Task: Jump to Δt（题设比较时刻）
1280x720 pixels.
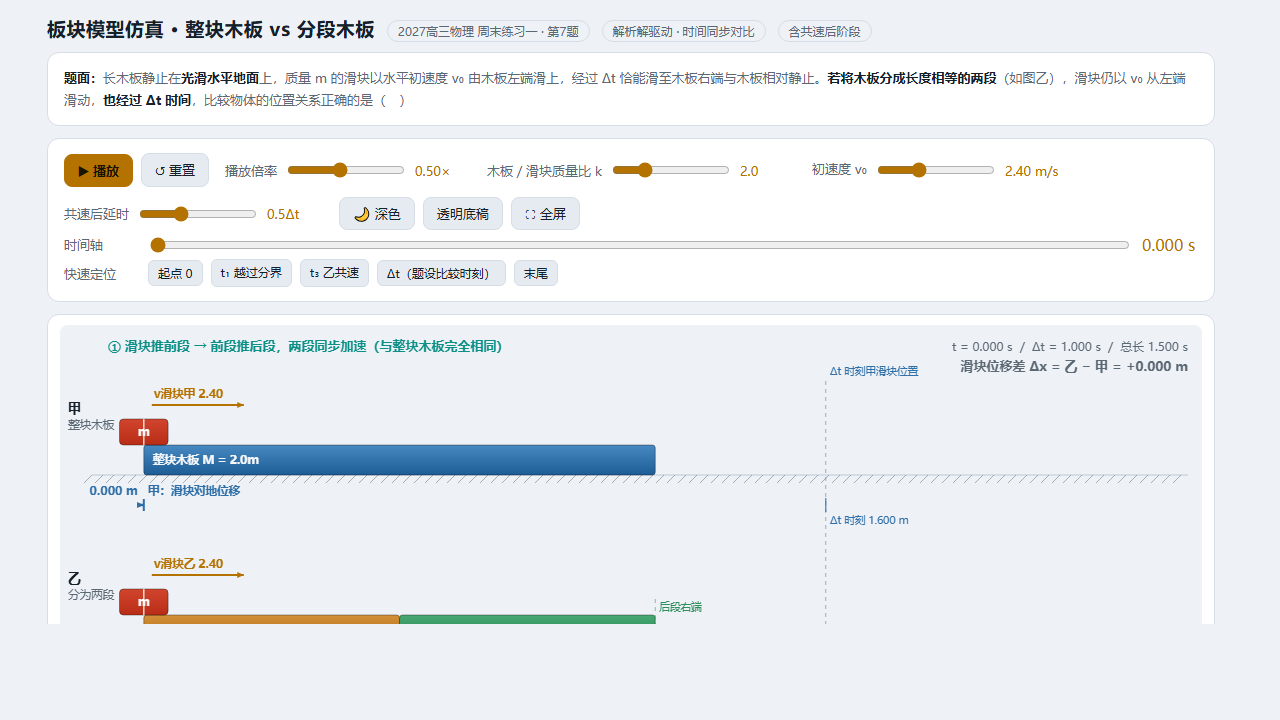Action: pyautogui.click(x=441, y=273)
